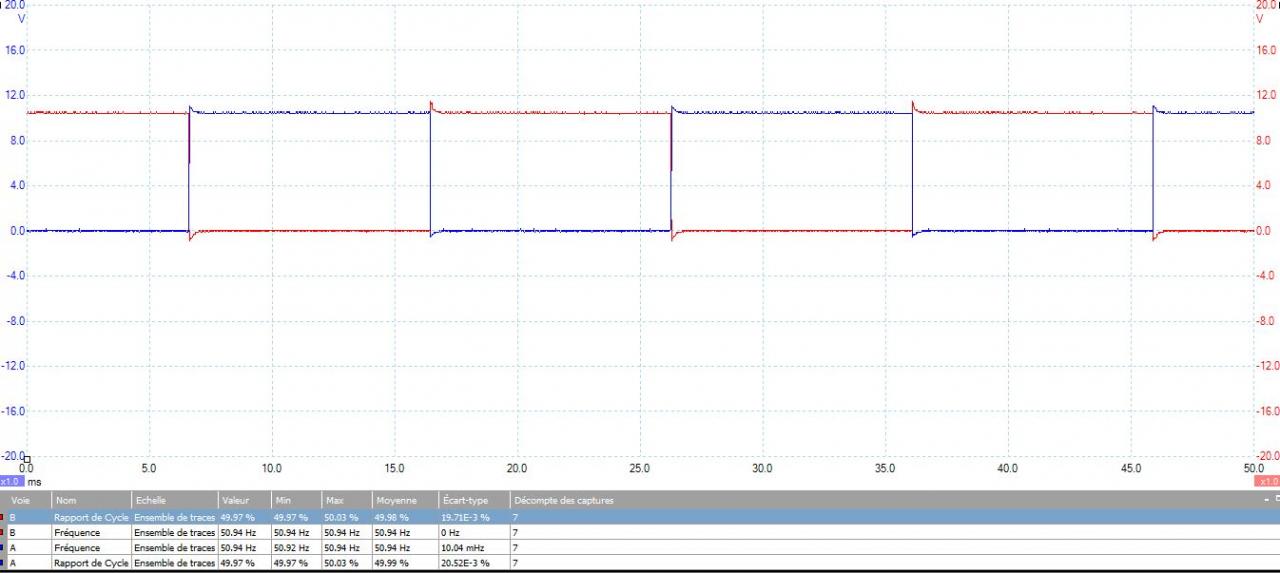
Task: Click the blue 12.0 label on channel A axis
Action: pos(15,95)
